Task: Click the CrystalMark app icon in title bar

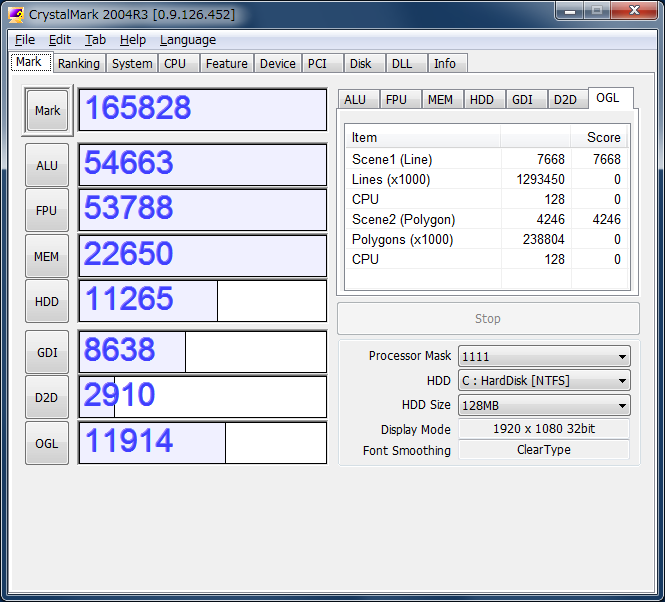Action: (x=17, y=14)
